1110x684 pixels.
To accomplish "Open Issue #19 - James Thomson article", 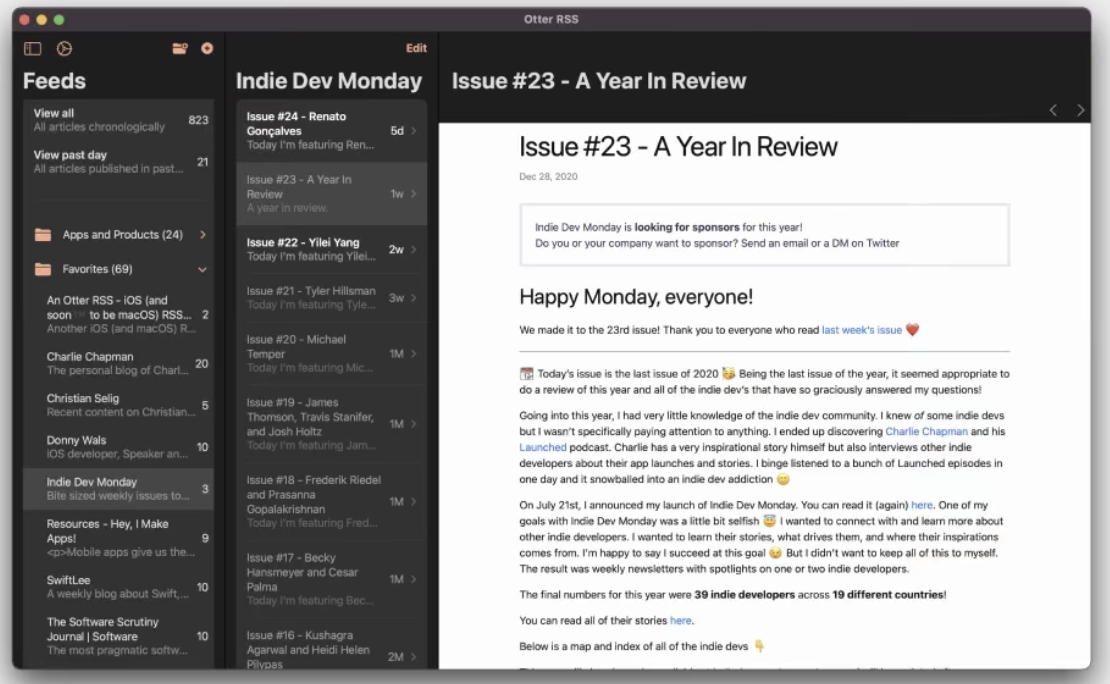I will pos(331,424).
